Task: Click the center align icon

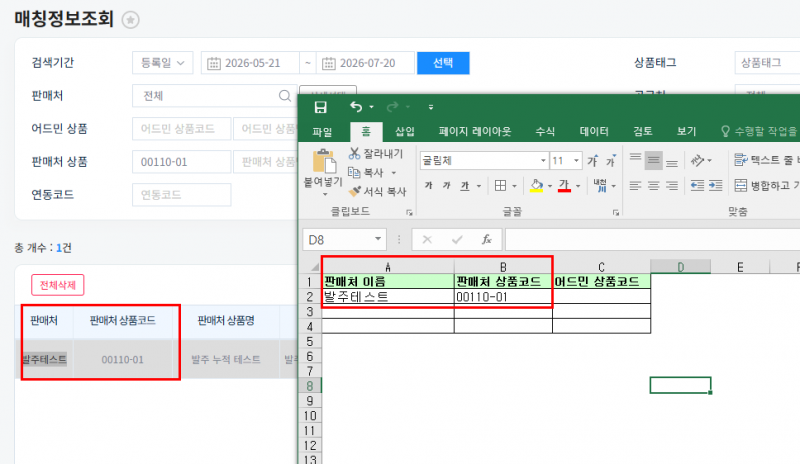Action: [654, 186]
